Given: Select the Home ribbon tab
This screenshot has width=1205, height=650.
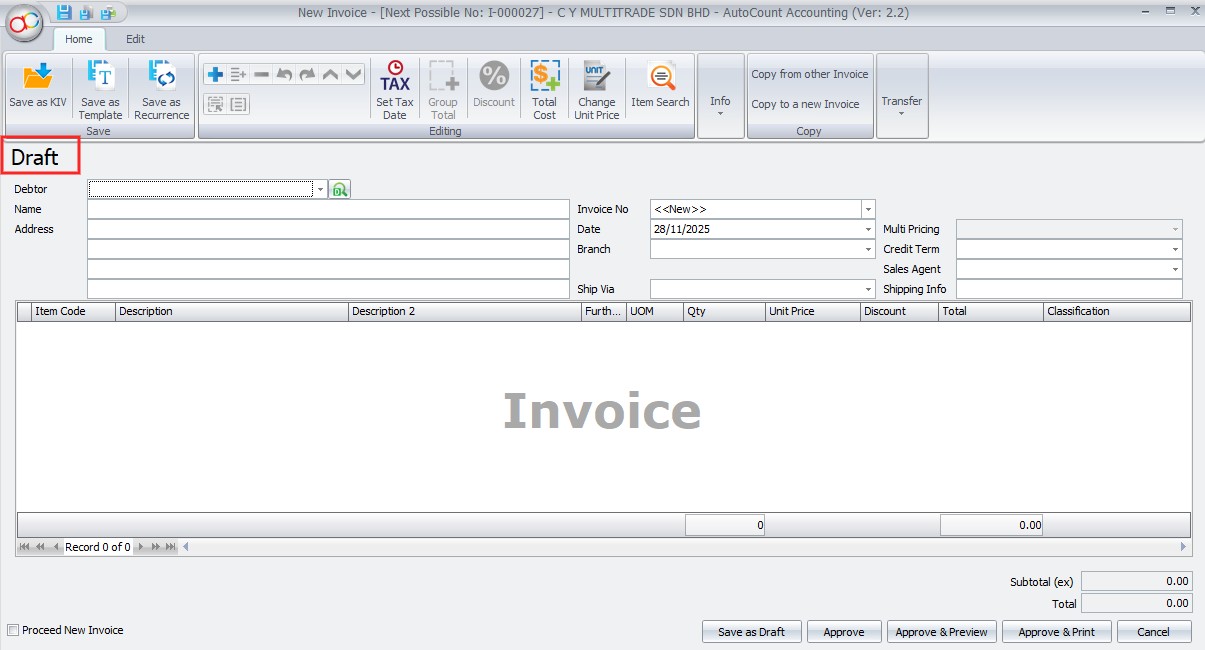Looking at the screenshot, I should pos(78,39).
